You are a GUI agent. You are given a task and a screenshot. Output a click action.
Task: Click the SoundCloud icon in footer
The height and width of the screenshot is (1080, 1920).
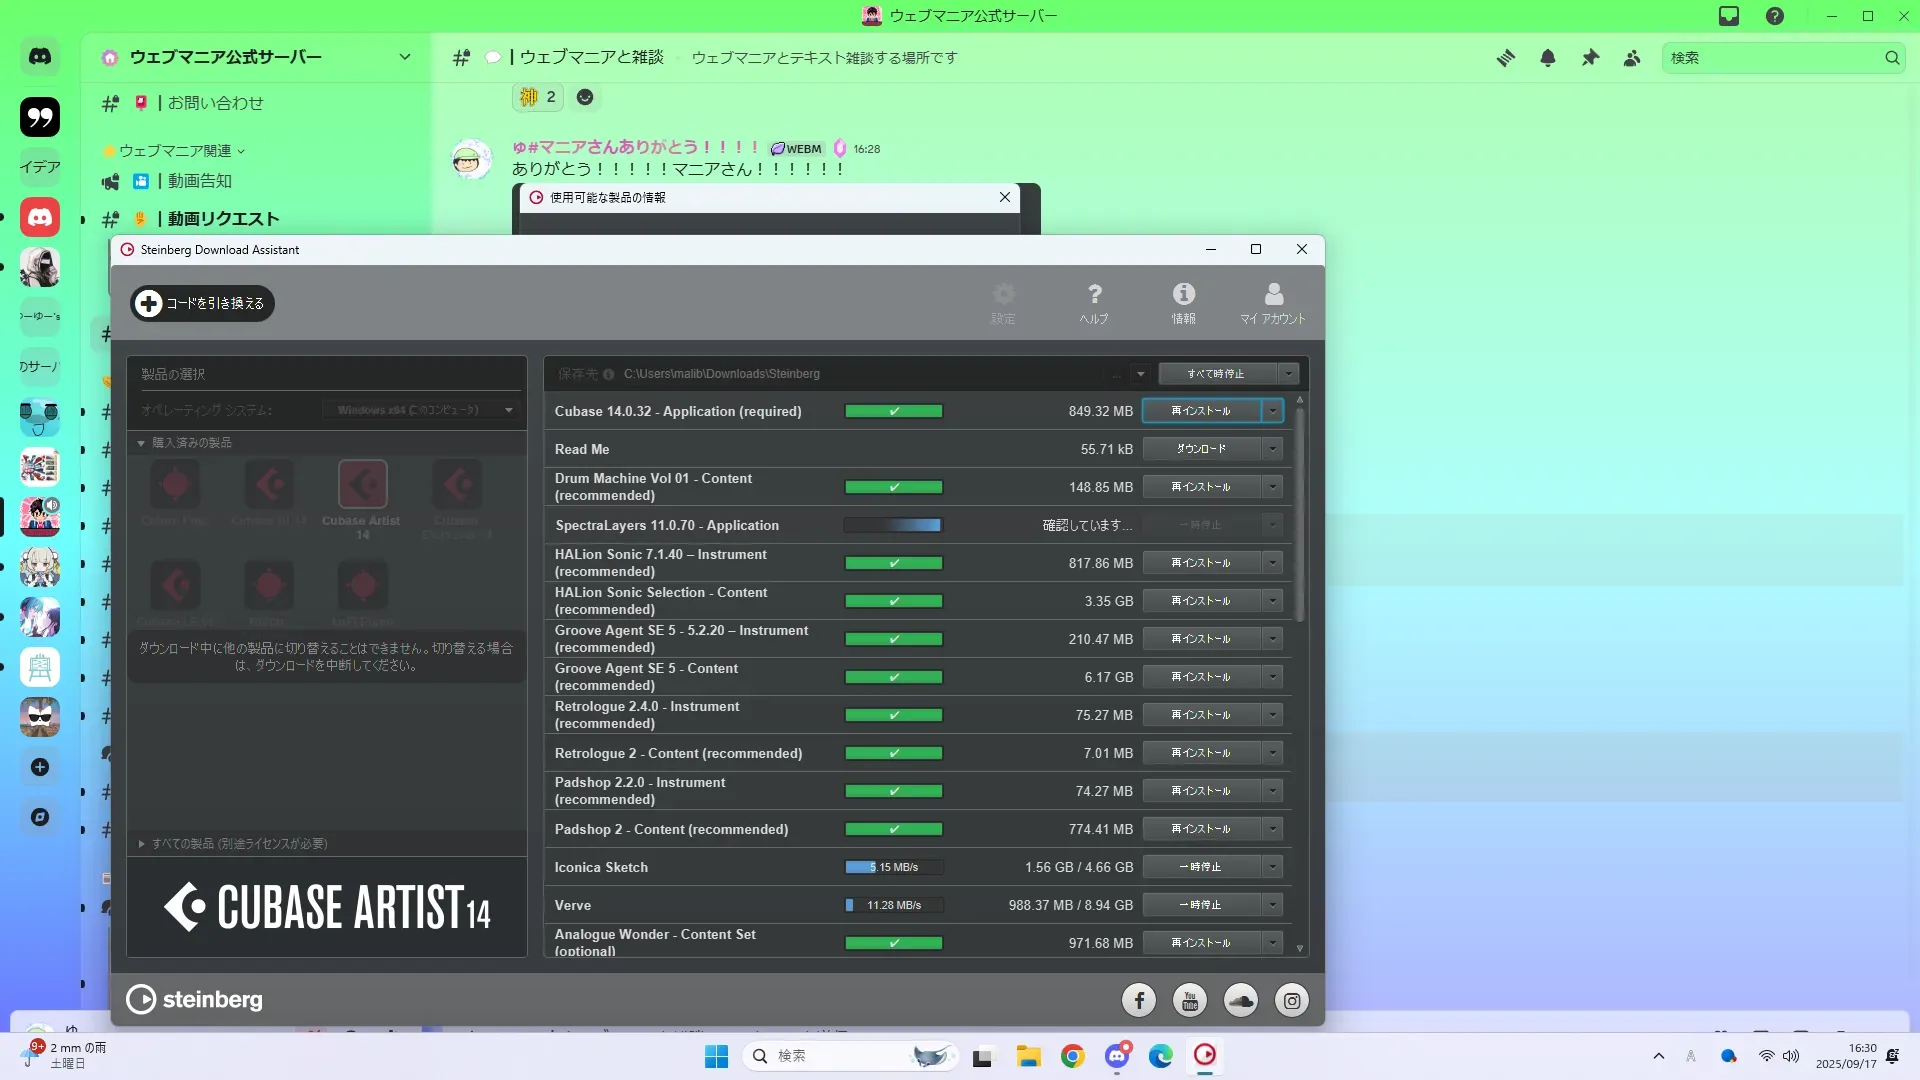pos(1240,1000)
